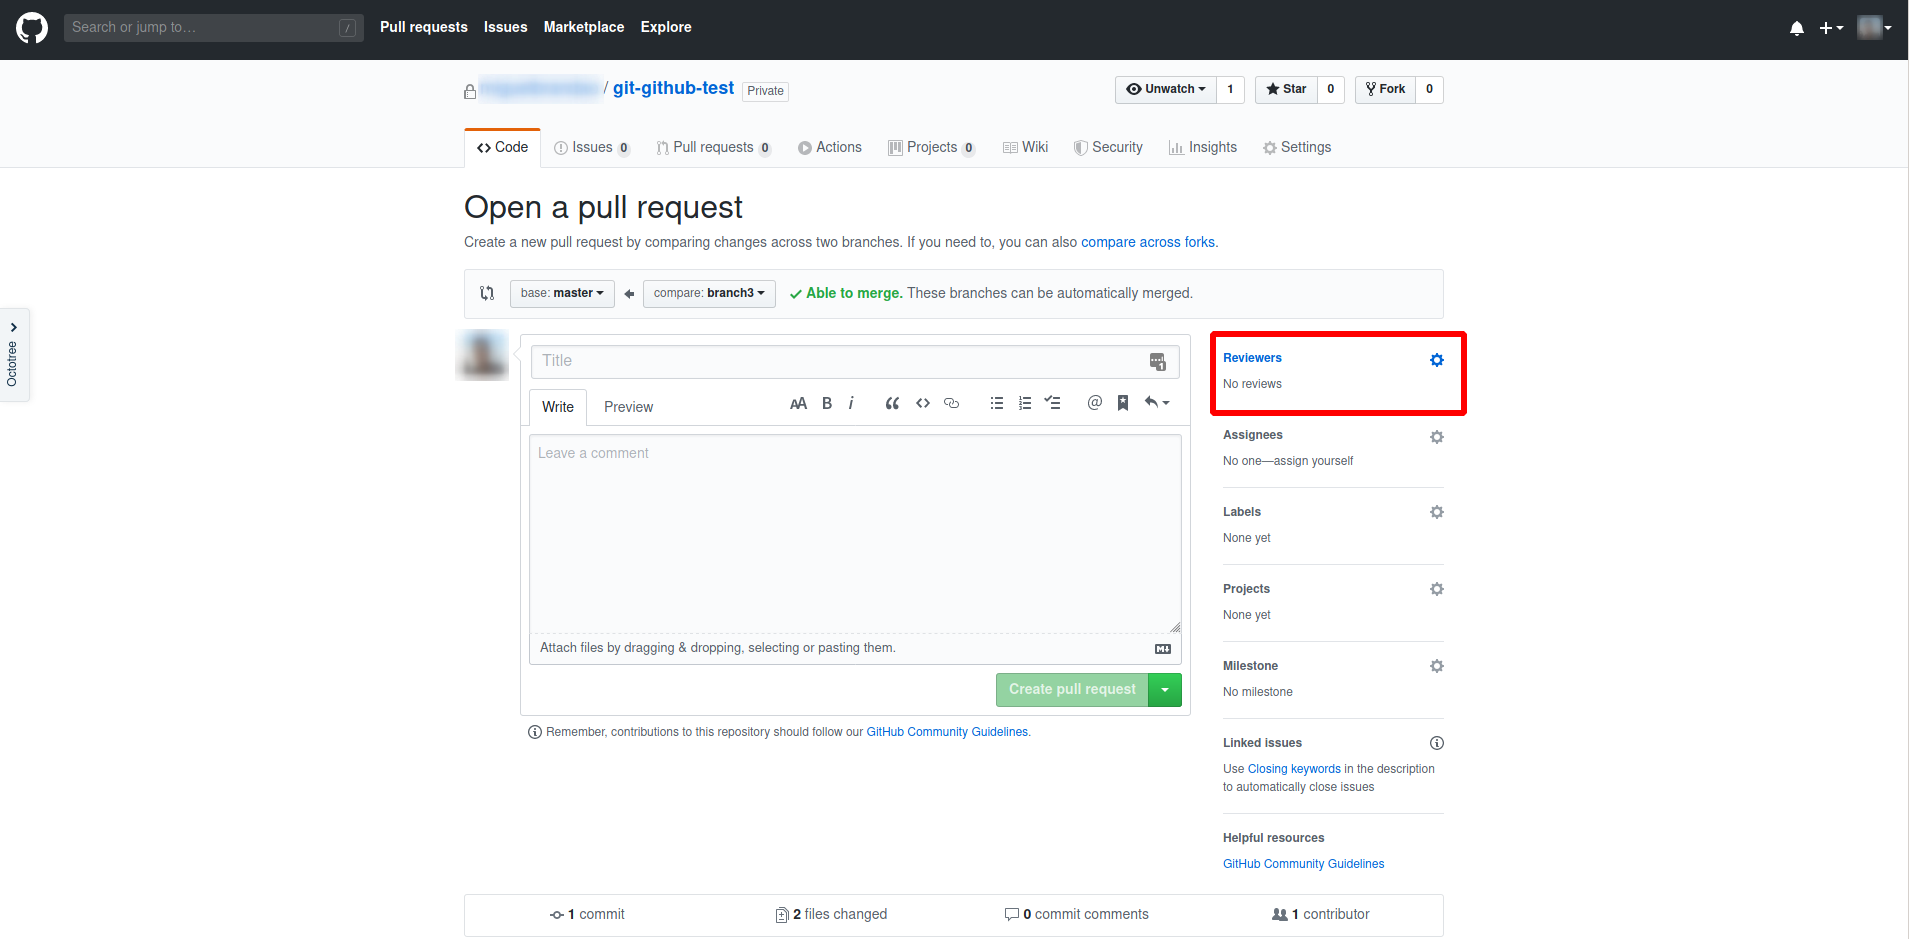Image resolution: width=1909 pixels, height=939 pixels.
Task: Click the Milestone gear icon
Action: click(x=1437, y=666)
